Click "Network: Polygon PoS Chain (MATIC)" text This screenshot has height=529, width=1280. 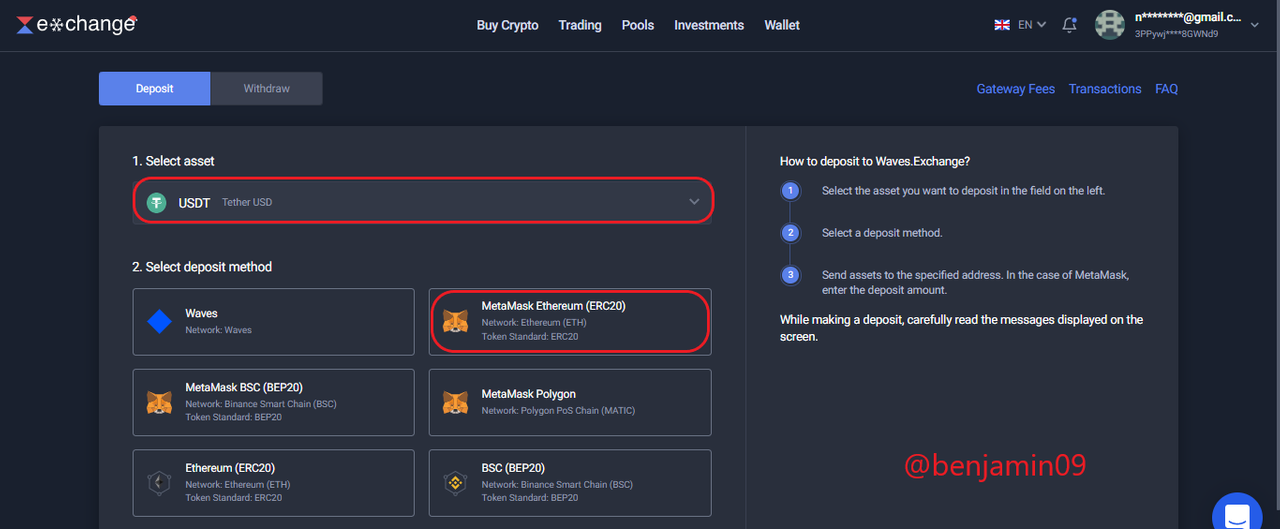coord(558,411)
